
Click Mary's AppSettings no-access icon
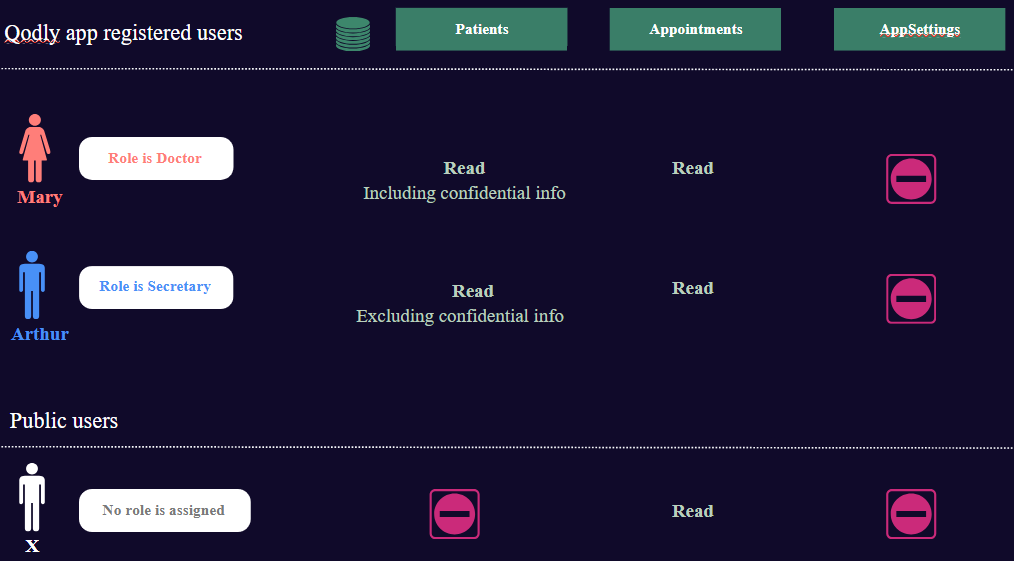(911, 179)
